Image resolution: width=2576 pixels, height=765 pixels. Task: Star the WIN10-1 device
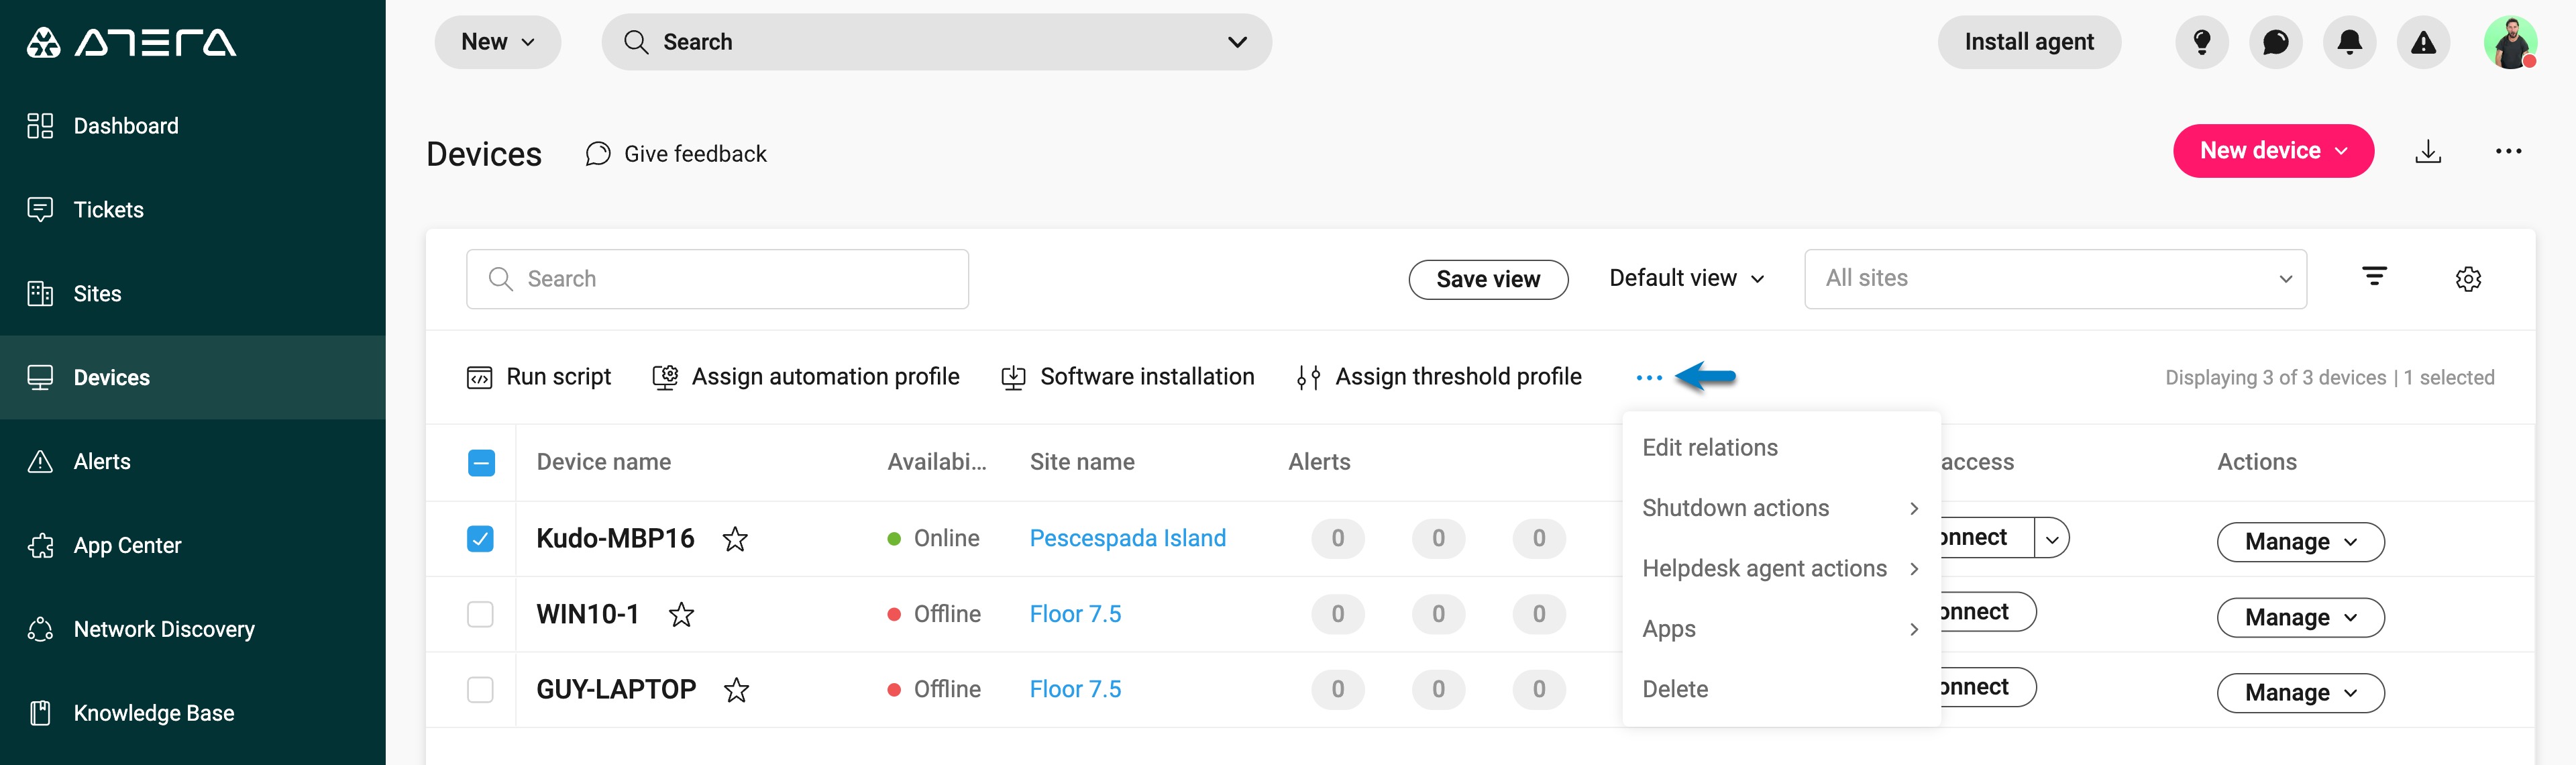681,614
